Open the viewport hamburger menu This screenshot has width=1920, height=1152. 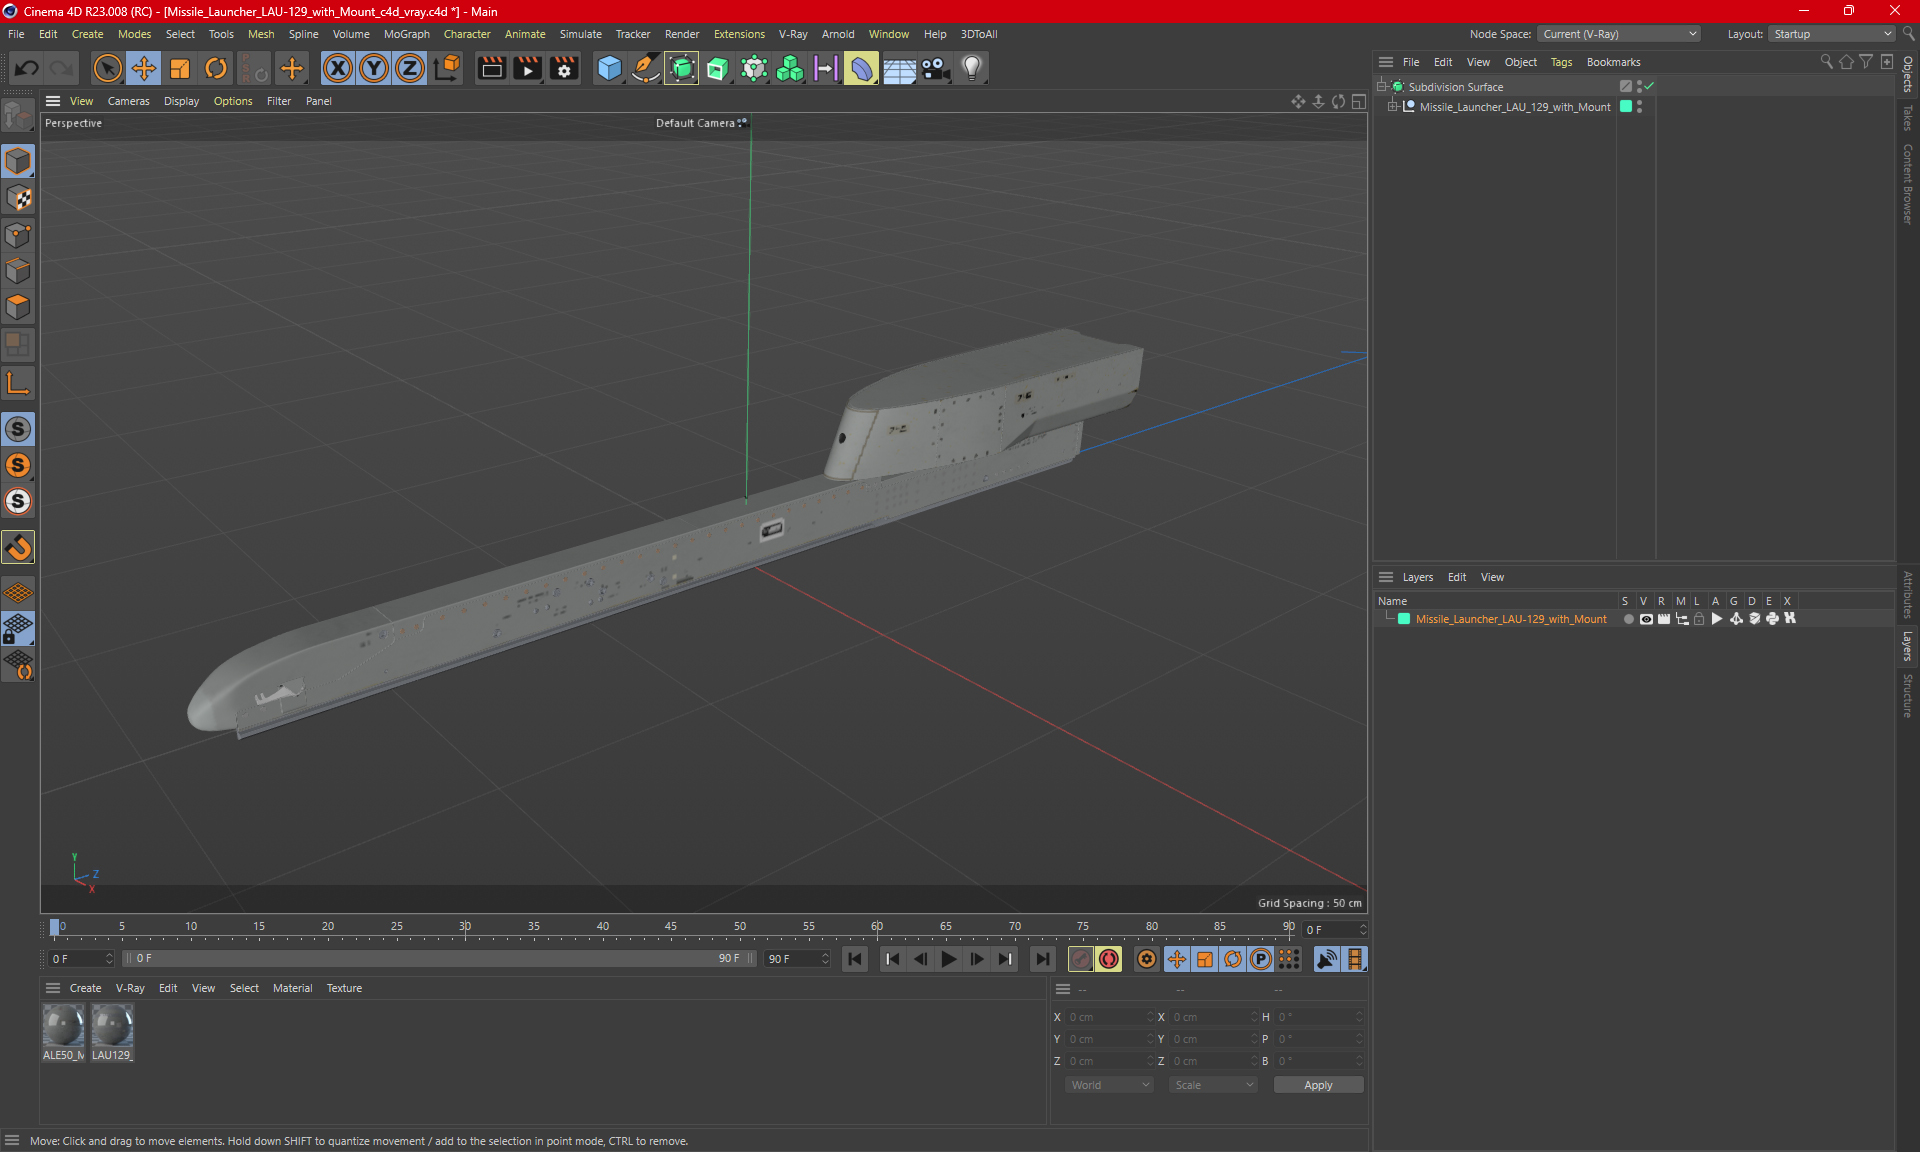(53, 101)
